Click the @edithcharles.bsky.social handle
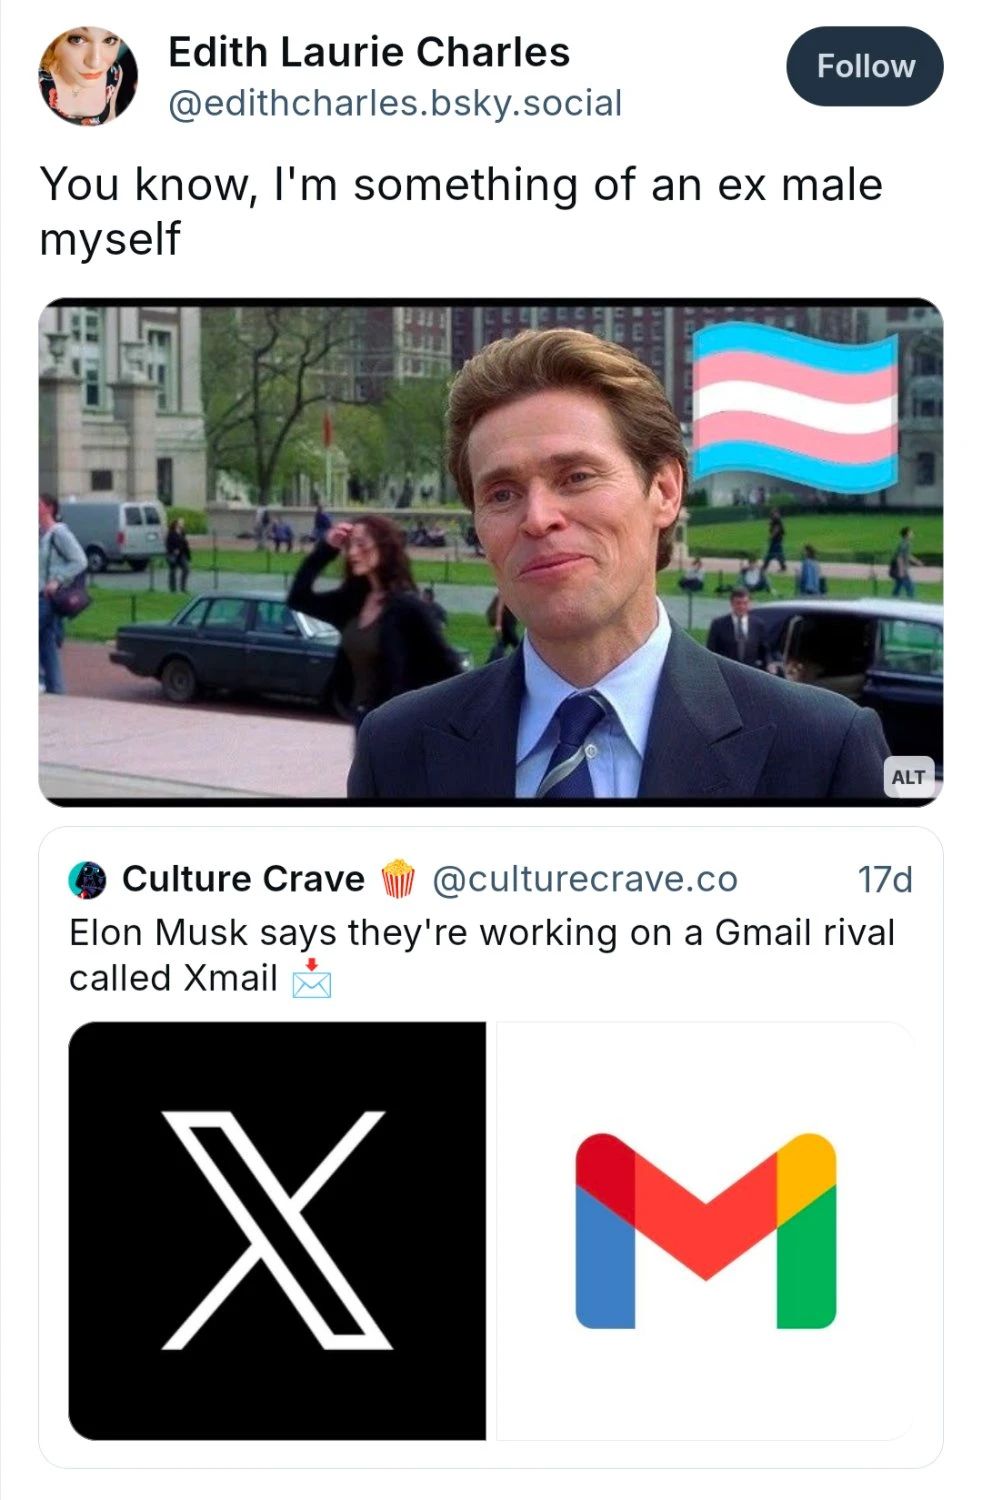 point(395,103)
